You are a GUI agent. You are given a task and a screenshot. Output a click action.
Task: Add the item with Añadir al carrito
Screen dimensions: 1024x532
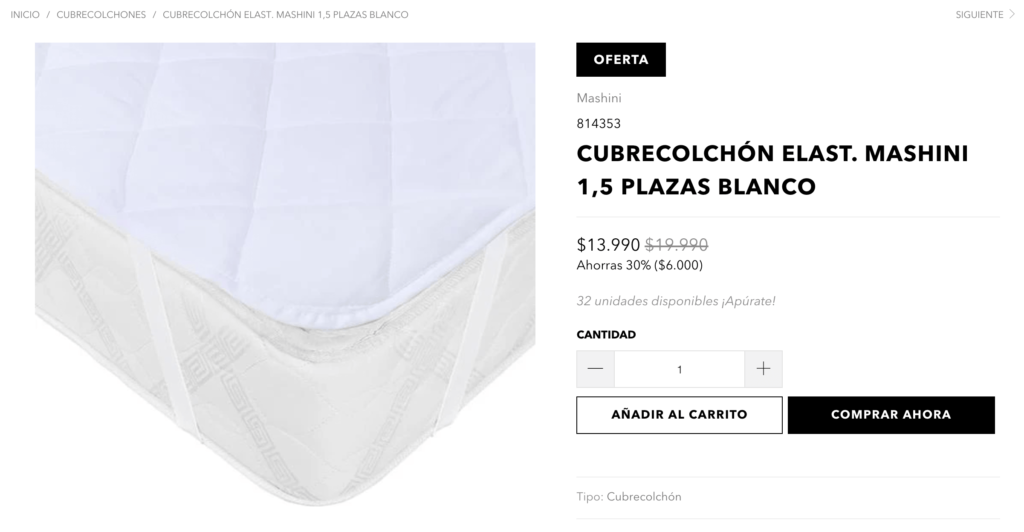679,415
